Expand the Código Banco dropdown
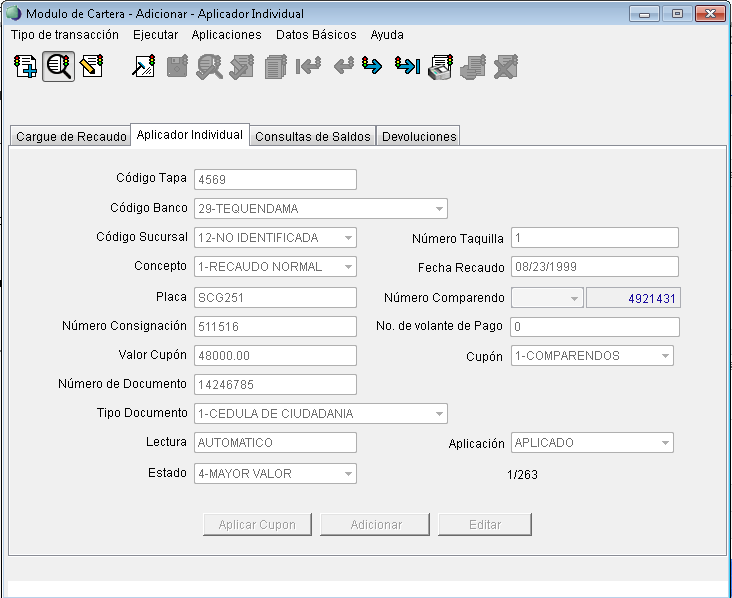The width and height of the screenshot is (732, 598). pyautogui.click(x=439, y=209)
